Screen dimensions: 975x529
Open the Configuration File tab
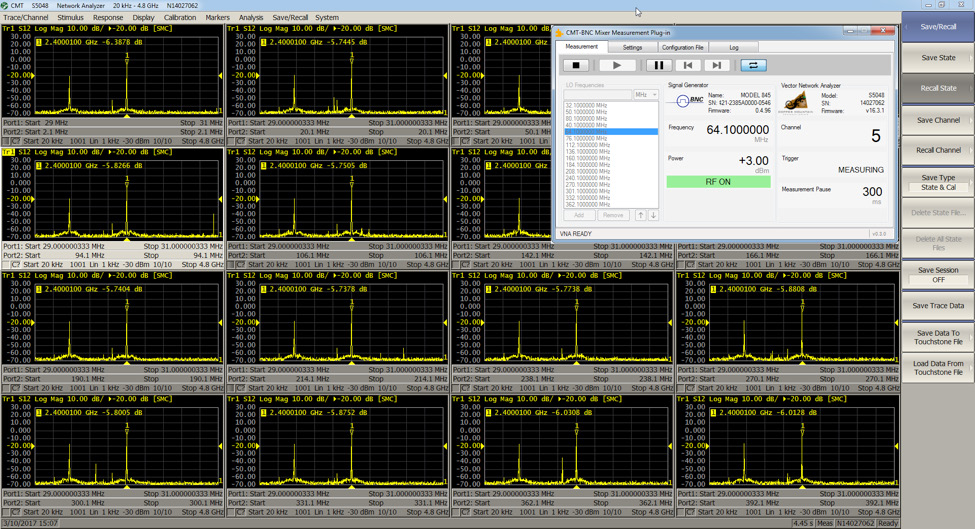[x=682, y=47]
